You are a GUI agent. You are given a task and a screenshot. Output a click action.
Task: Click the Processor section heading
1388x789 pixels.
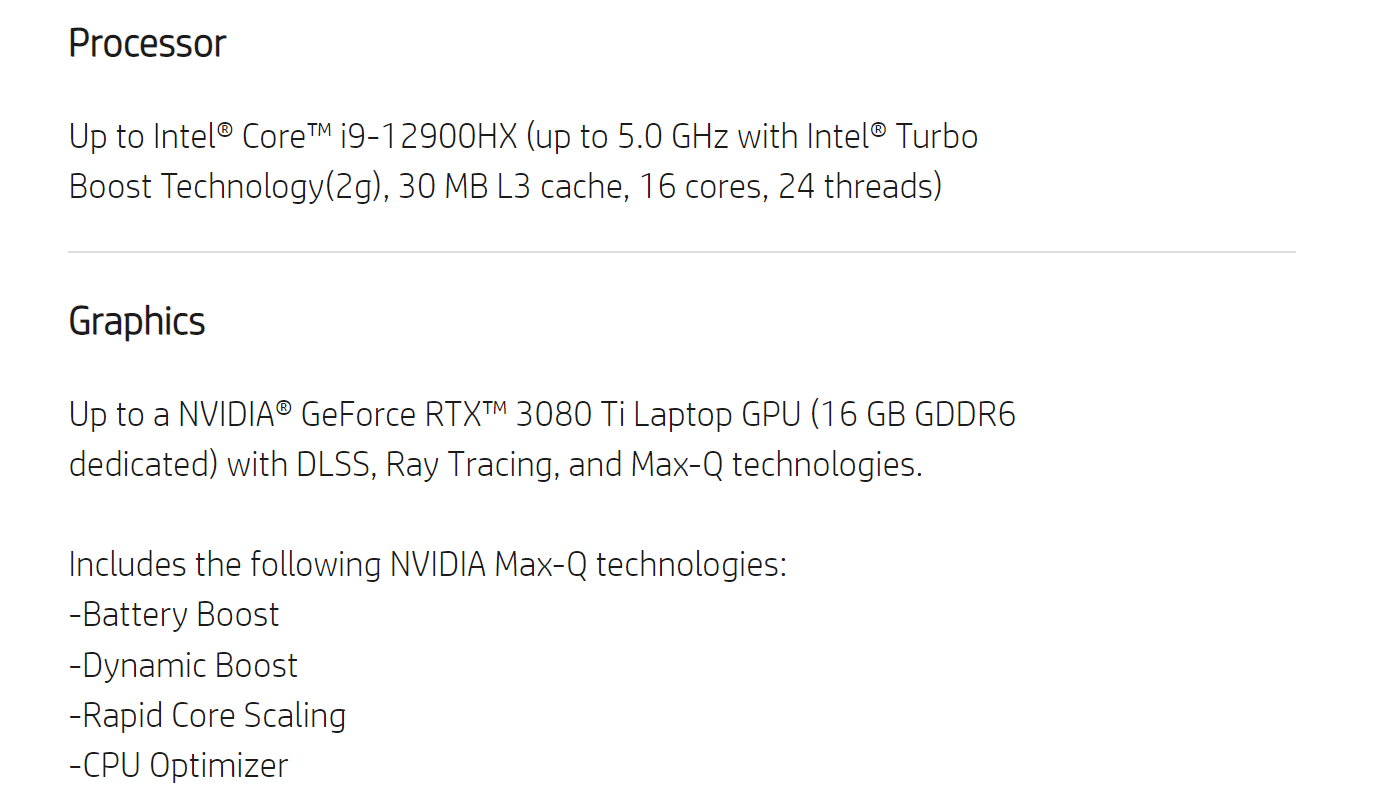tap(147, 44)
